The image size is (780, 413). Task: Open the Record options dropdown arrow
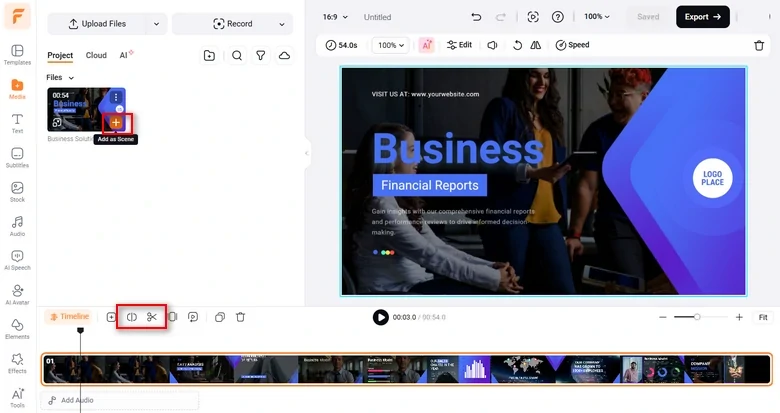[x=282, y=24]
